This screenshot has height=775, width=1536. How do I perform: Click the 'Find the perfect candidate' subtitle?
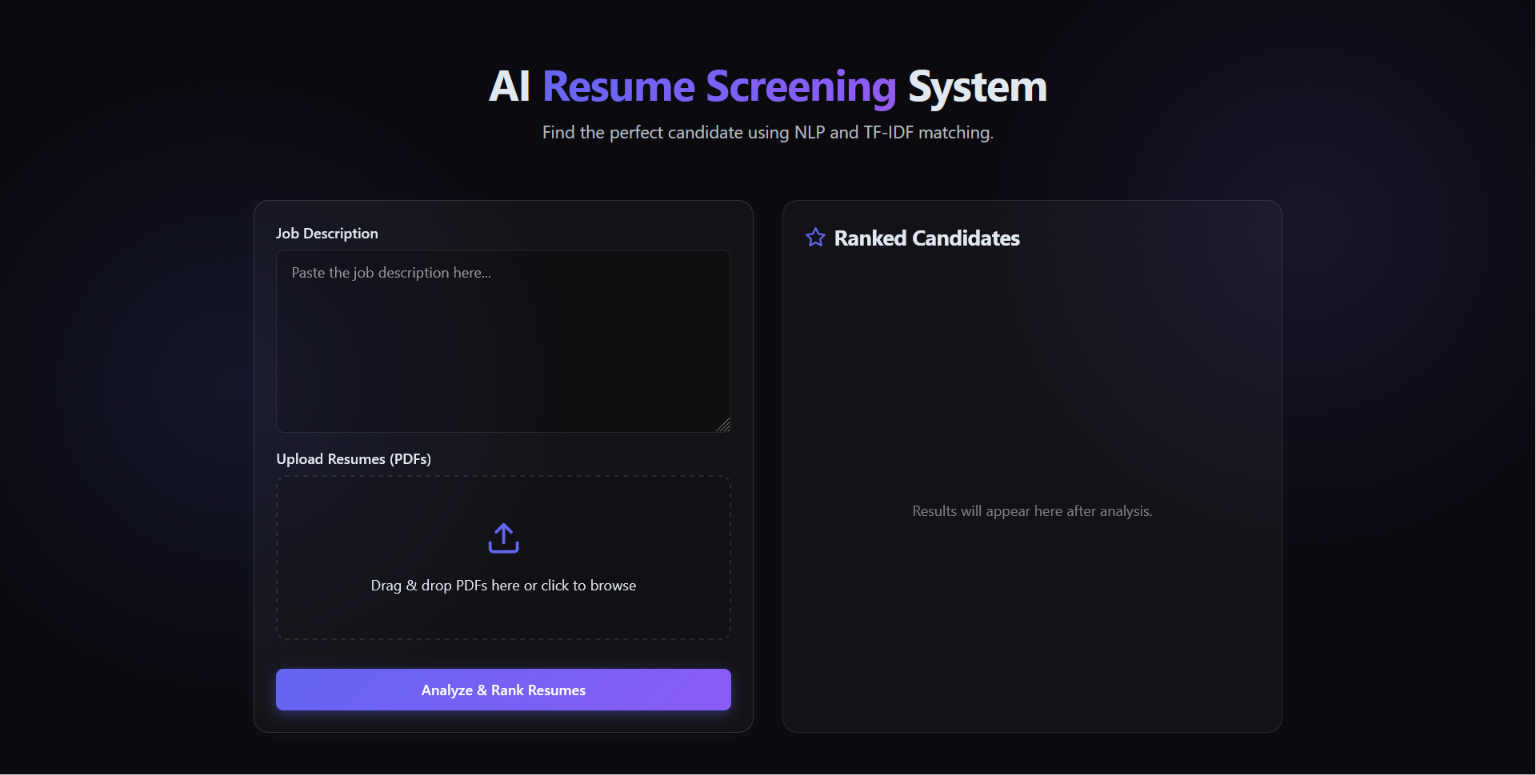[x=768, y=132]
